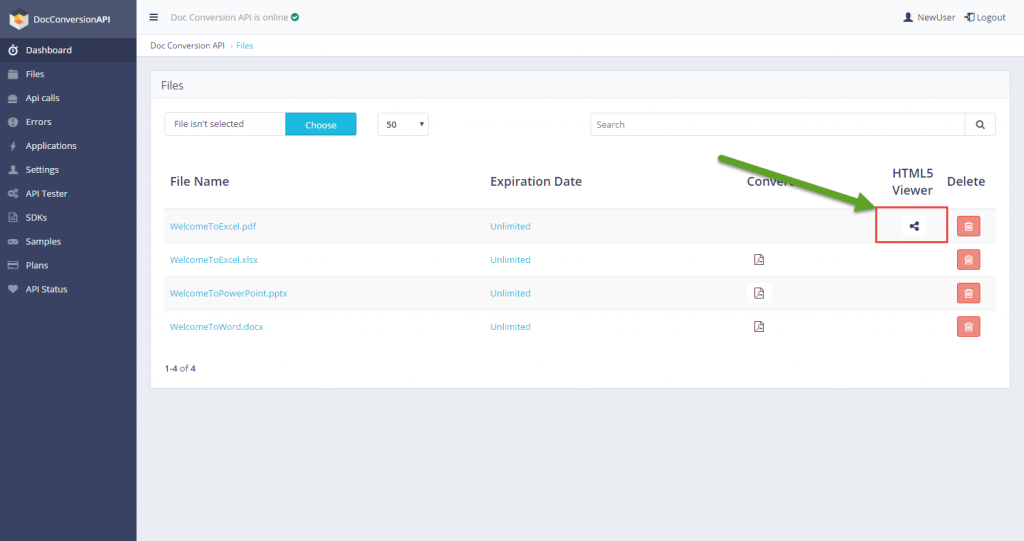This screenshot has width=1024, height=541.
Task: Click the API Tester gears icon
Action: coord(13,193)
